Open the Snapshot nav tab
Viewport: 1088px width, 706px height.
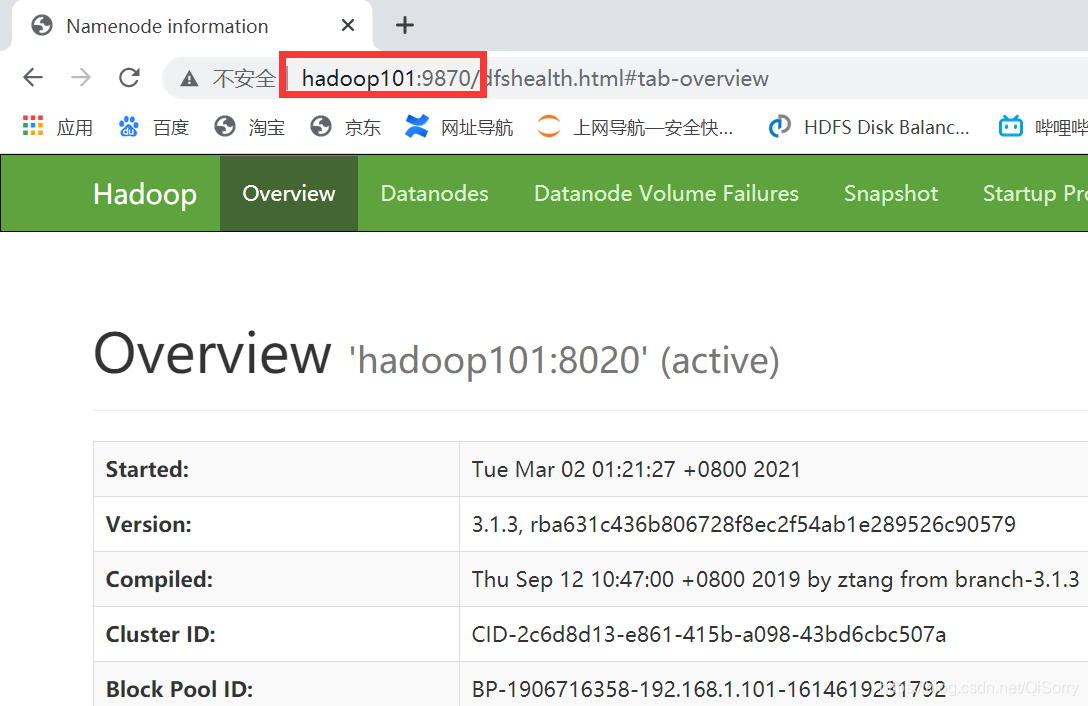891,193
